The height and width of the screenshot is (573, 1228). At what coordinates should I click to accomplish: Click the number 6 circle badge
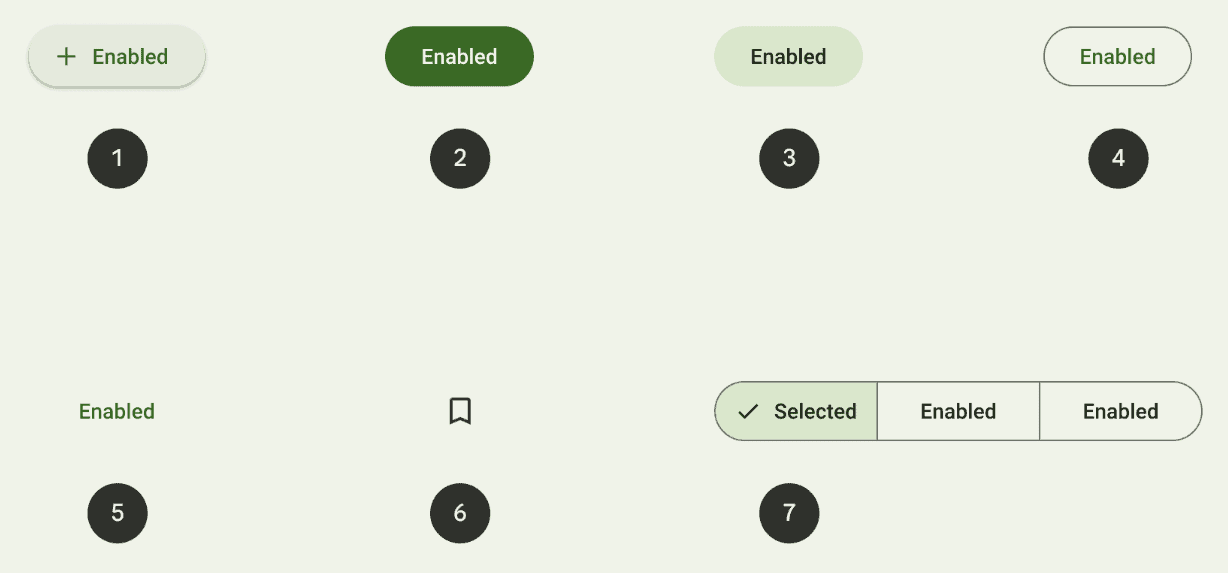click(460, 513)
